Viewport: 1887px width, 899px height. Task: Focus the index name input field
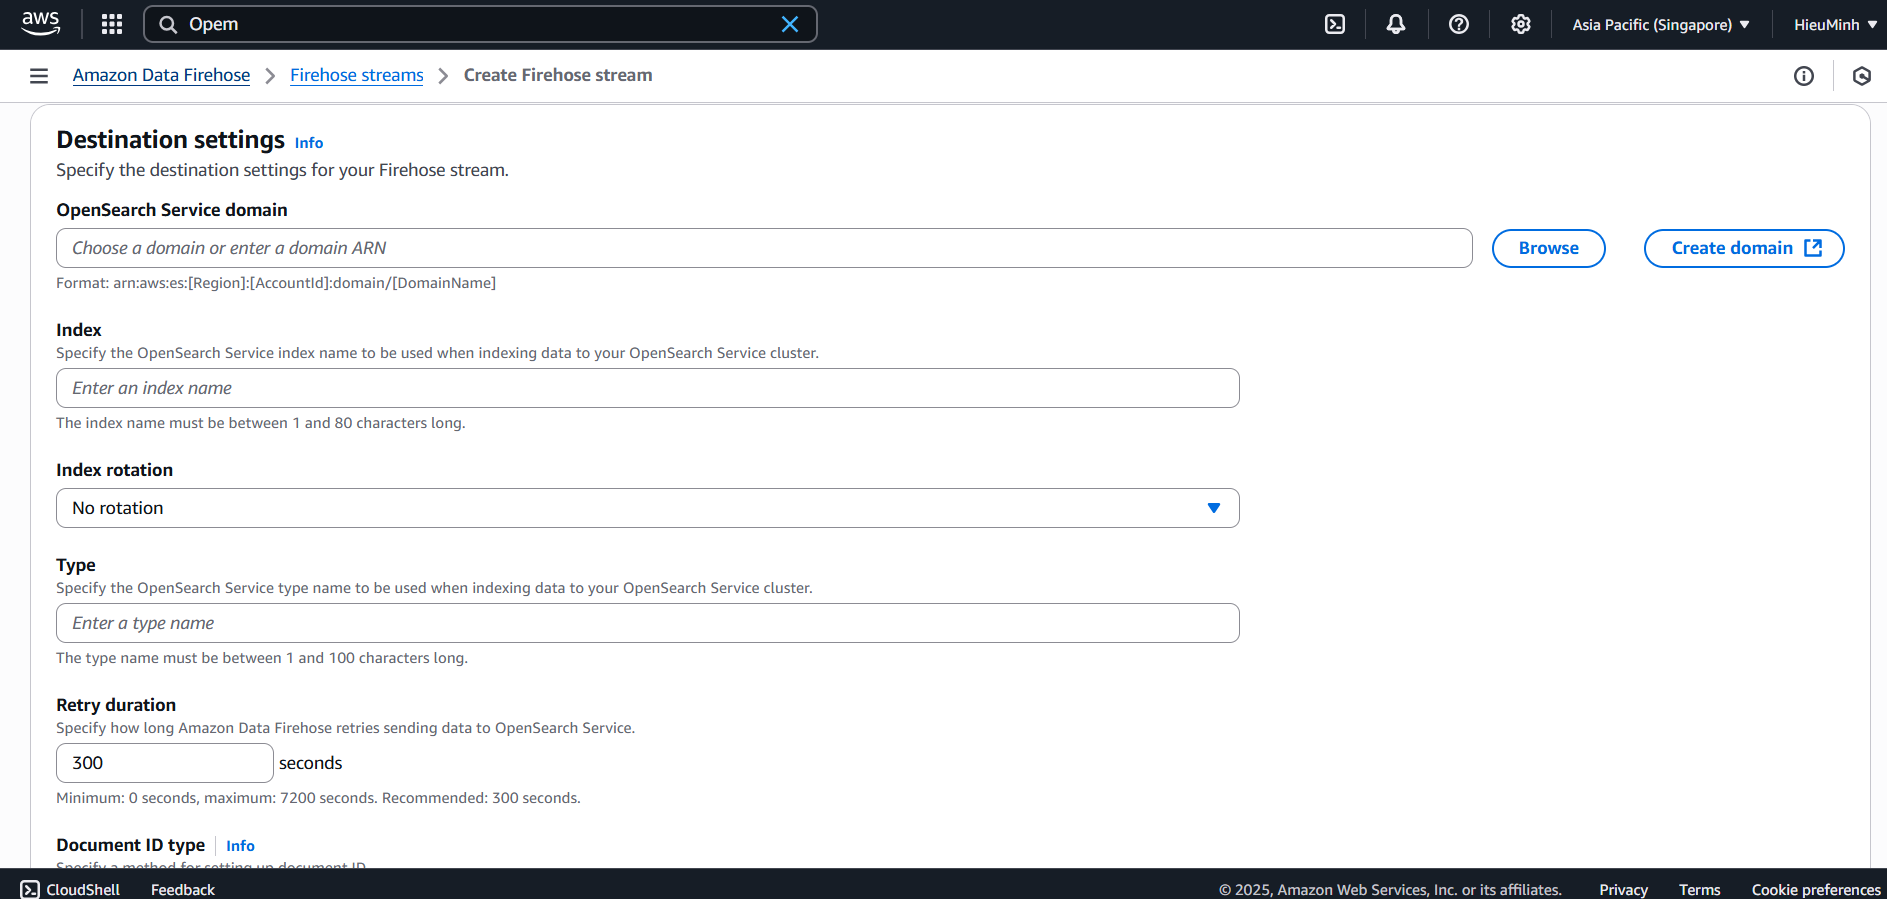648,388
